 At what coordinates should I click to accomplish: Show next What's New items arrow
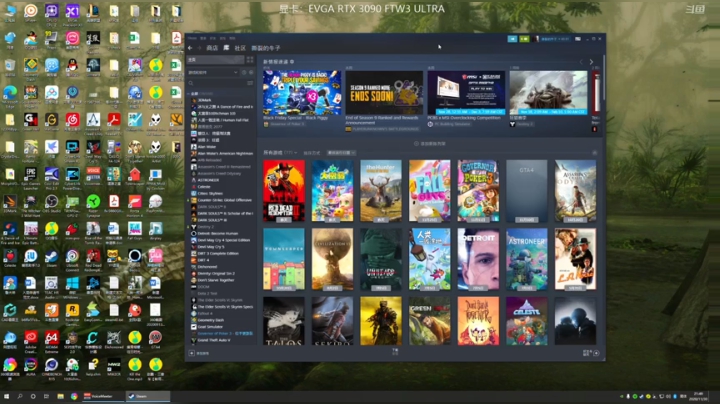click(x=591, y=62)
